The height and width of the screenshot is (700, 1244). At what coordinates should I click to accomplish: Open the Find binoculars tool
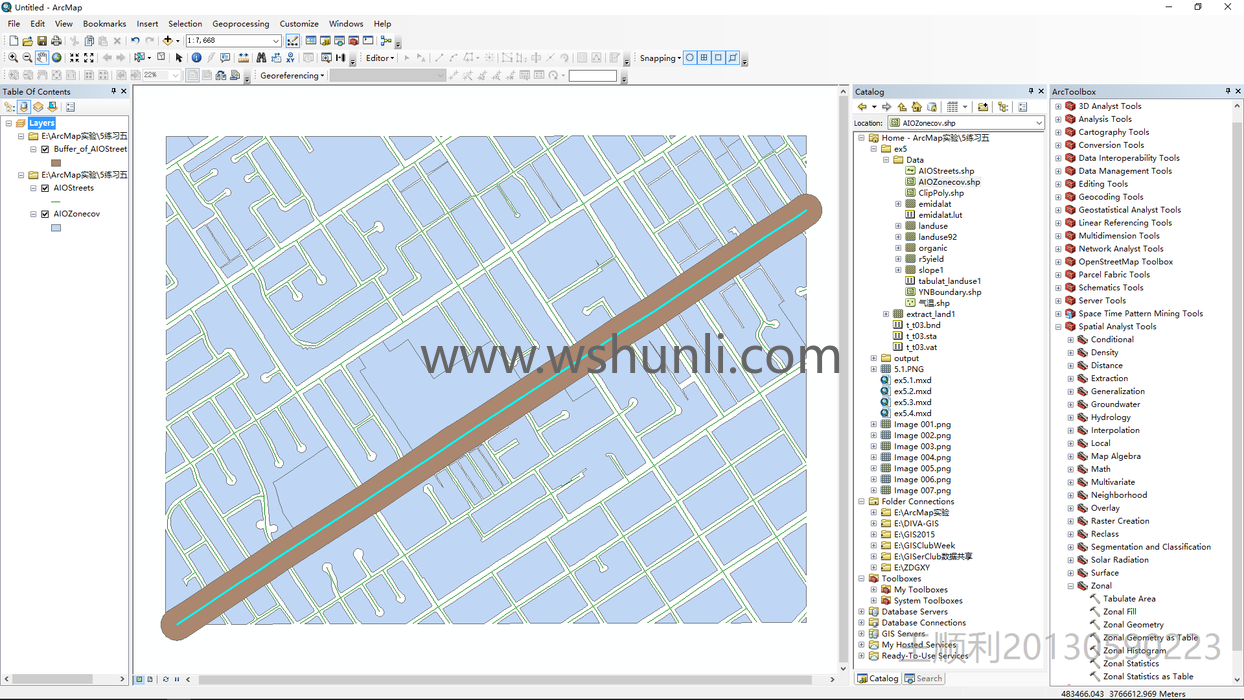click(261, 58)
